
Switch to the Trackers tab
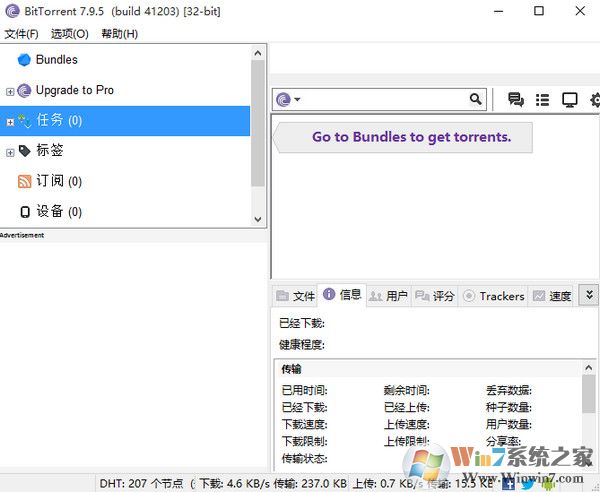[x=493, y=296]
